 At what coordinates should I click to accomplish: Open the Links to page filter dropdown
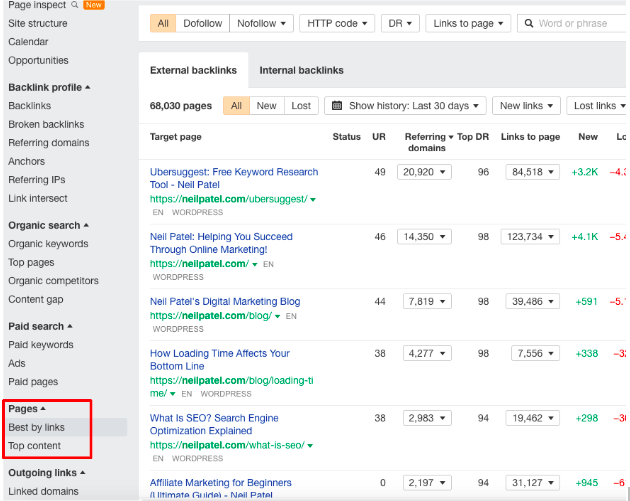click(467, 23)
